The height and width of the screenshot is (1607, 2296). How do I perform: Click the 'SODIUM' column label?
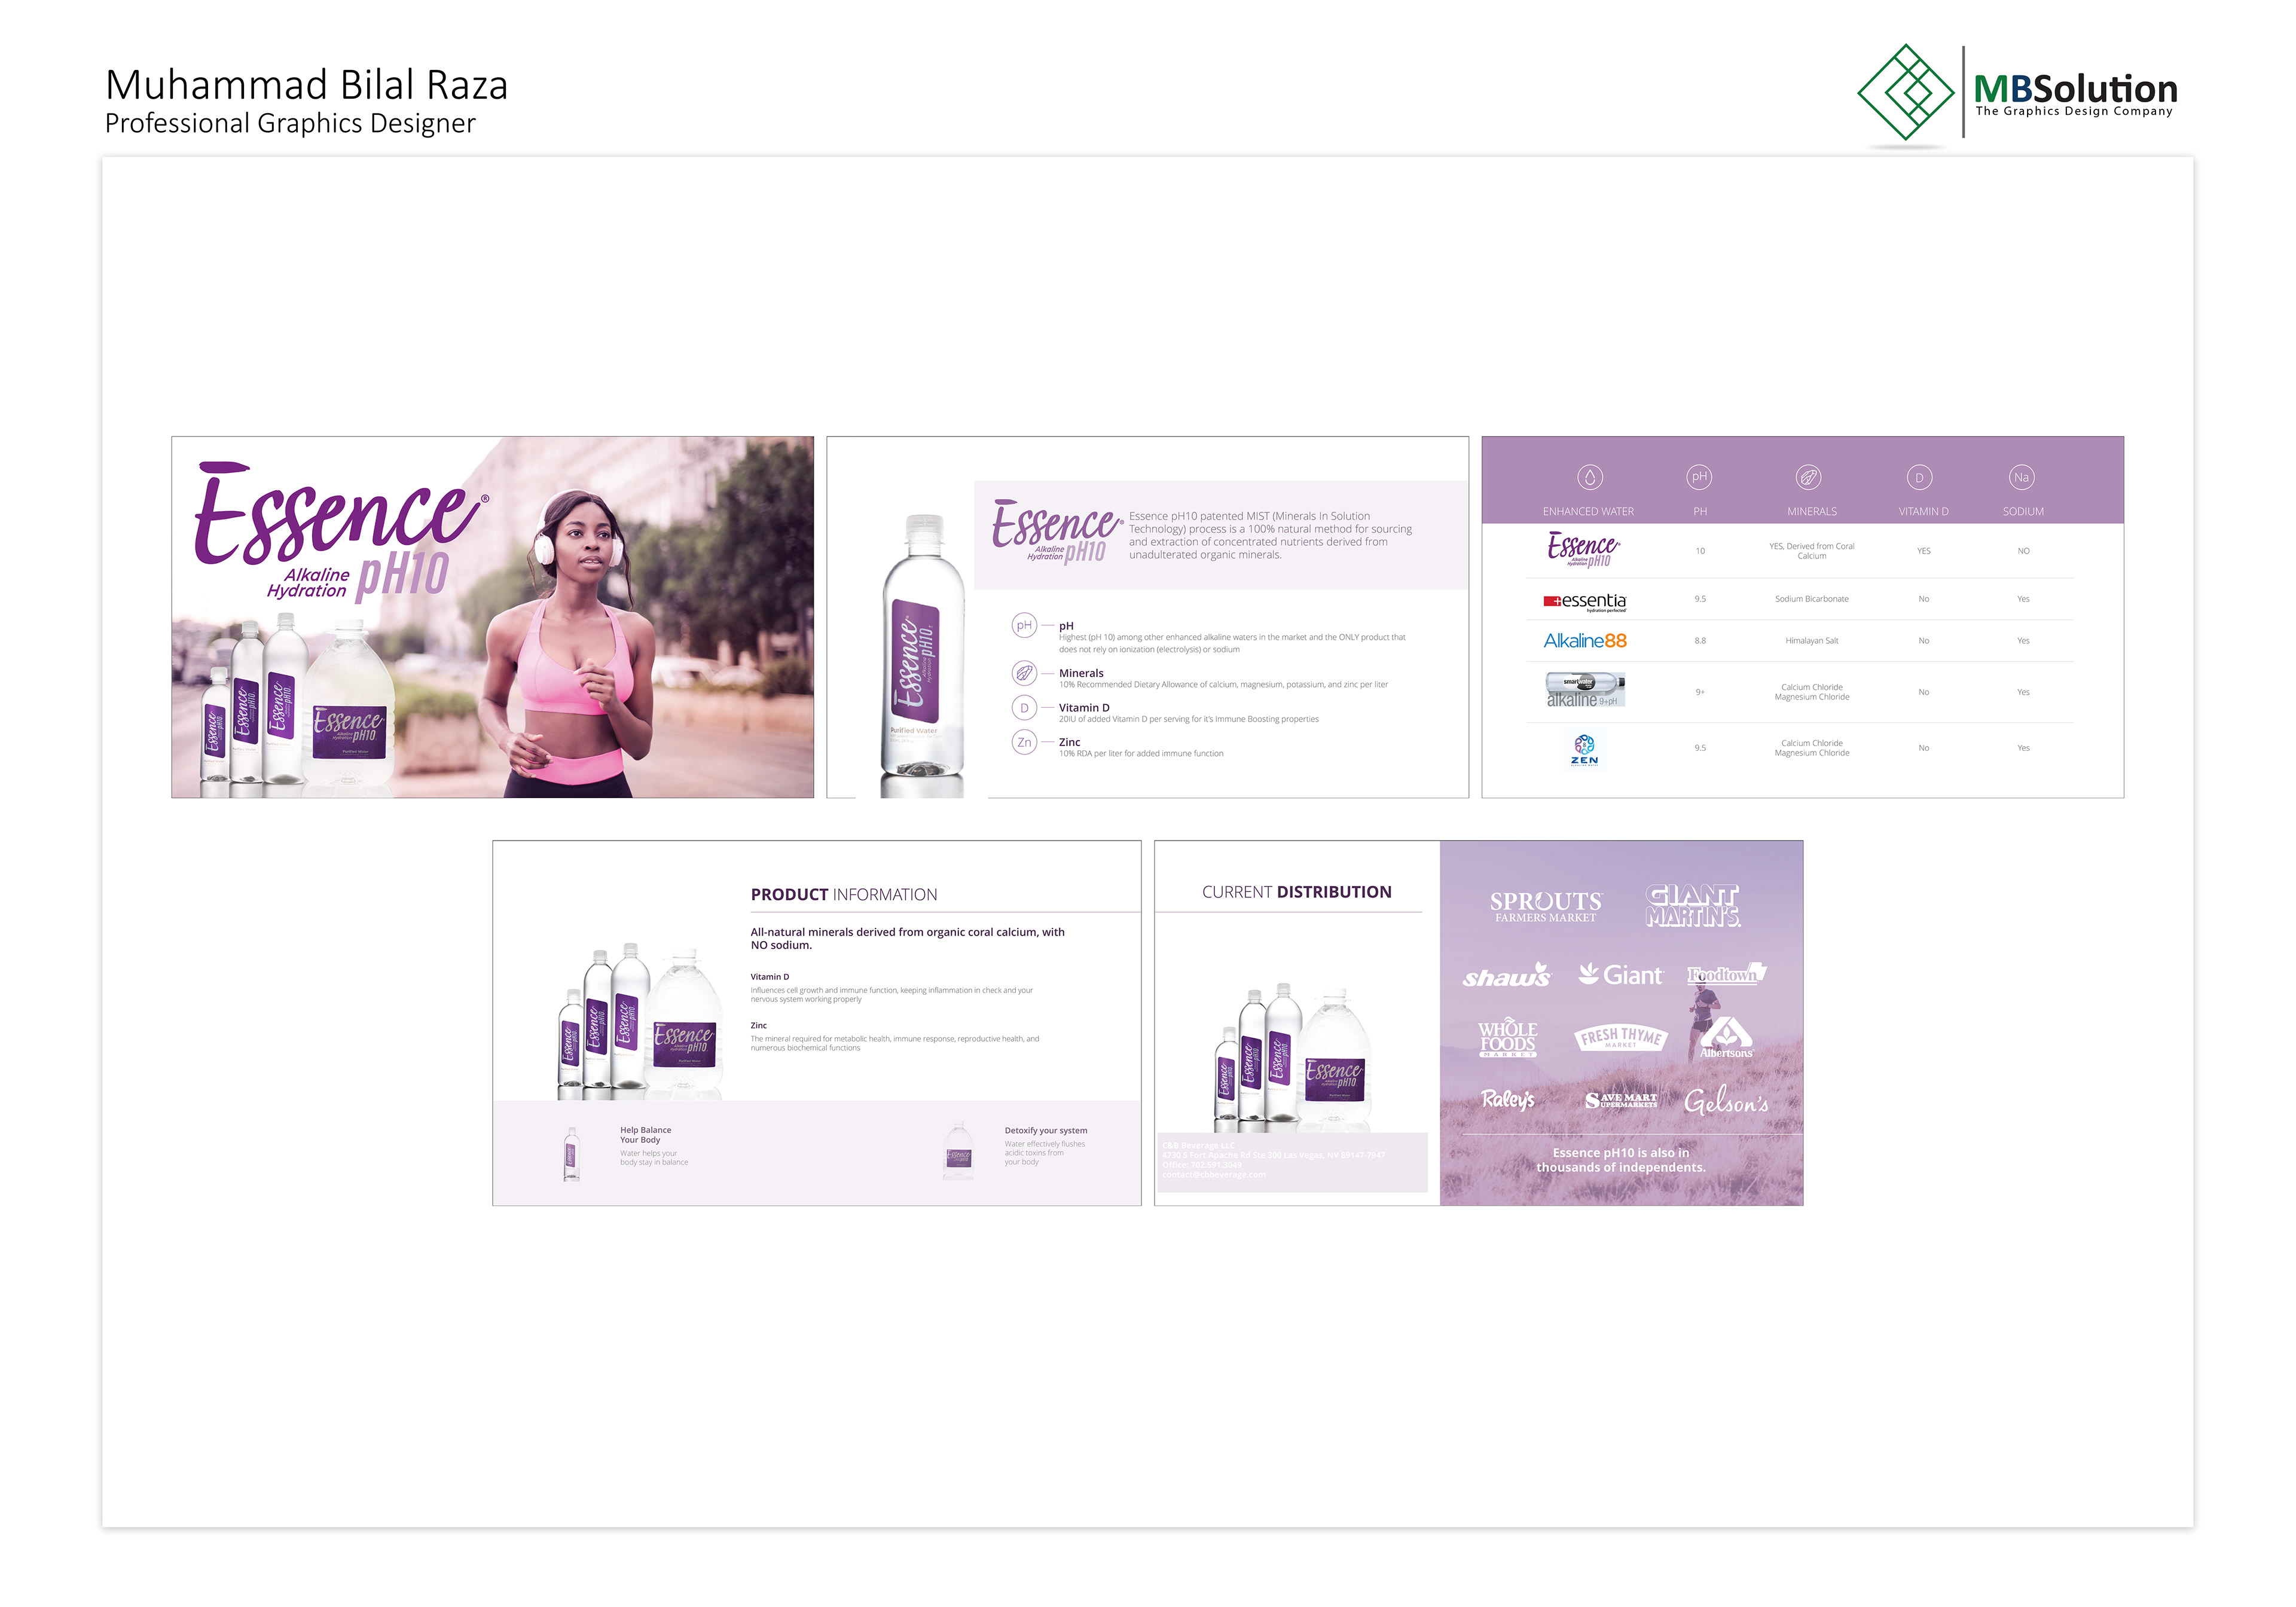[x=2023, y=512]
